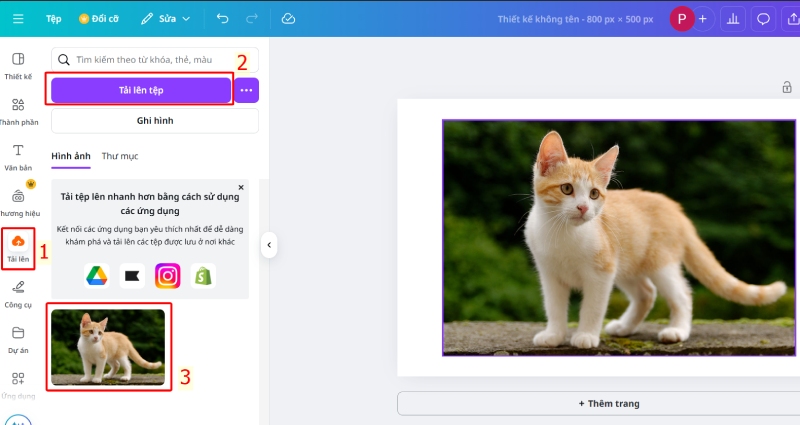The image size is (800, 425).
Task: Collapse the side panel with arrow
Action: pyautogui.click(x=269, y=245)
